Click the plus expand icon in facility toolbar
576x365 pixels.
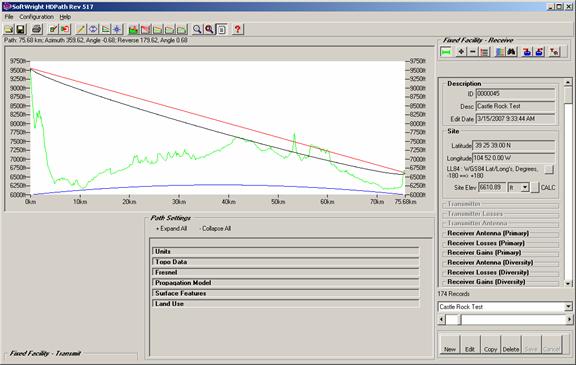(x=461, y=52)
